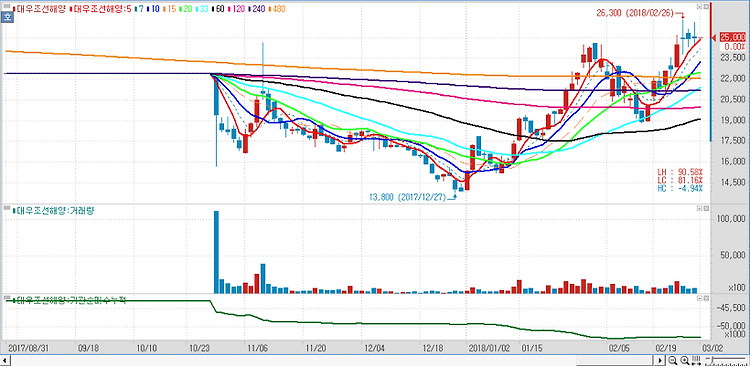750x366 pixels.
Task: Select the 15-day moving average legend
Action: [169, 9]
